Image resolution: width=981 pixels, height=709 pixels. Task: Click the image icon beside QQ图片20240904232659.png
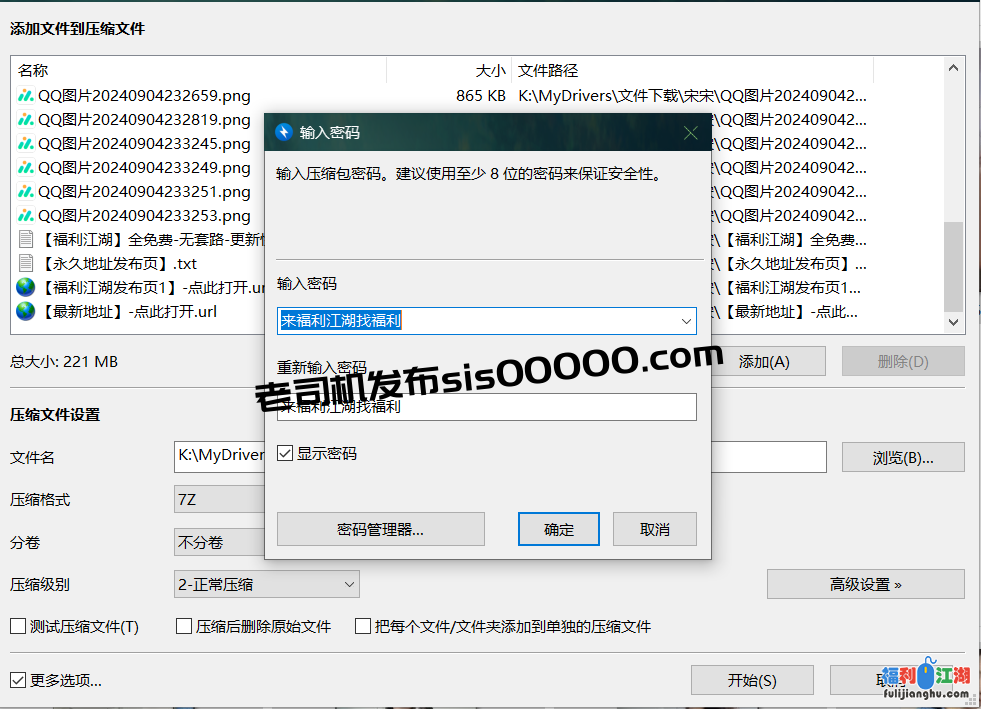coord(23,95)
